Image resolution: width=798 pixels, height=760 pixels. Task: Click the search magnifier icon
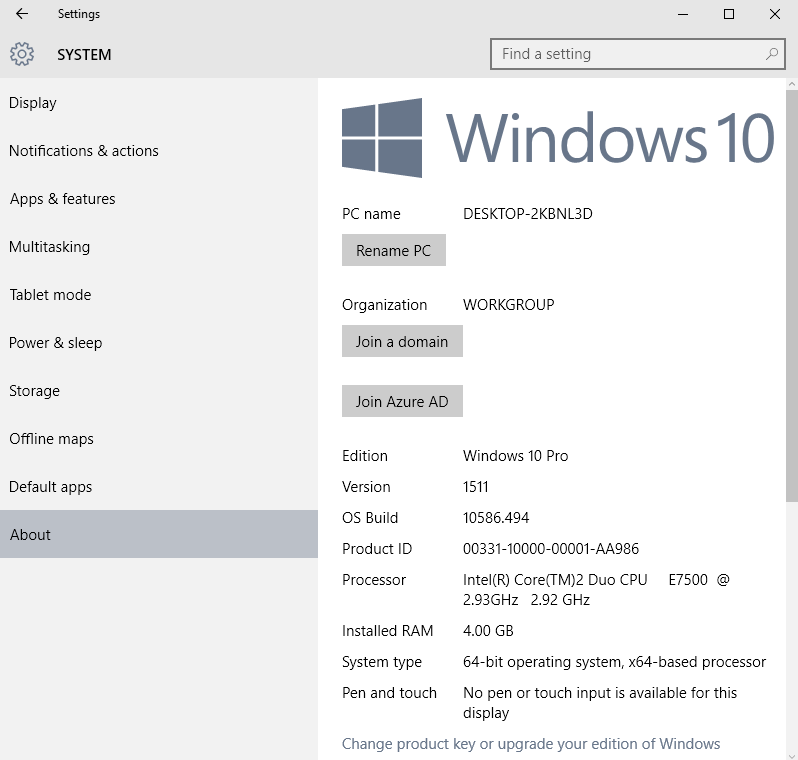click(772, 54)
